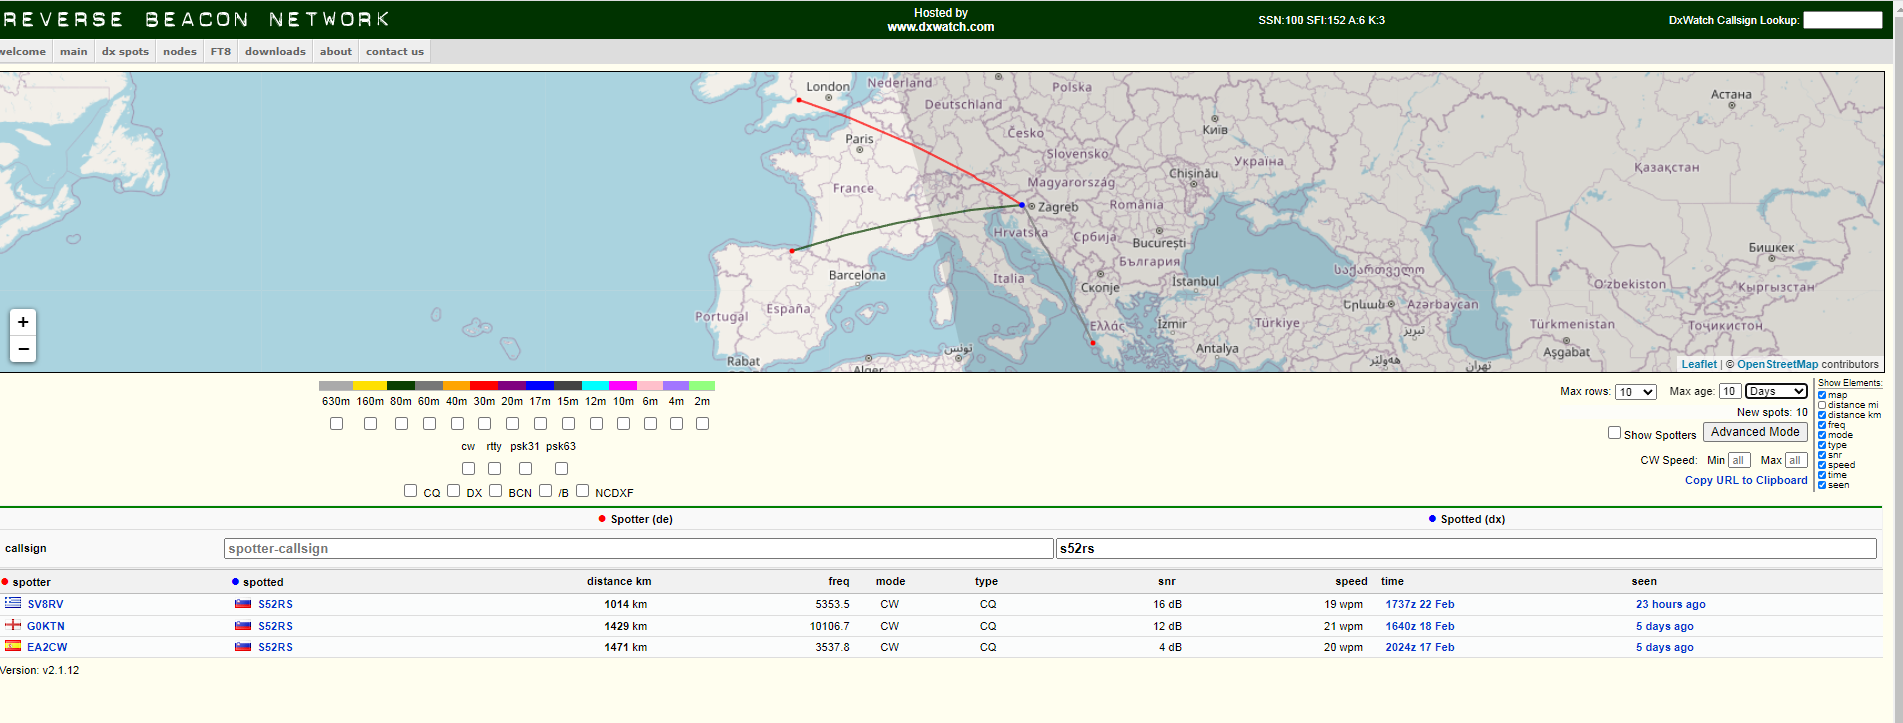Expand the Max age Days unit dropdown
The height and width of the screenshot is (723, 1903).
pyautogui.click(x=1776, y=391)
